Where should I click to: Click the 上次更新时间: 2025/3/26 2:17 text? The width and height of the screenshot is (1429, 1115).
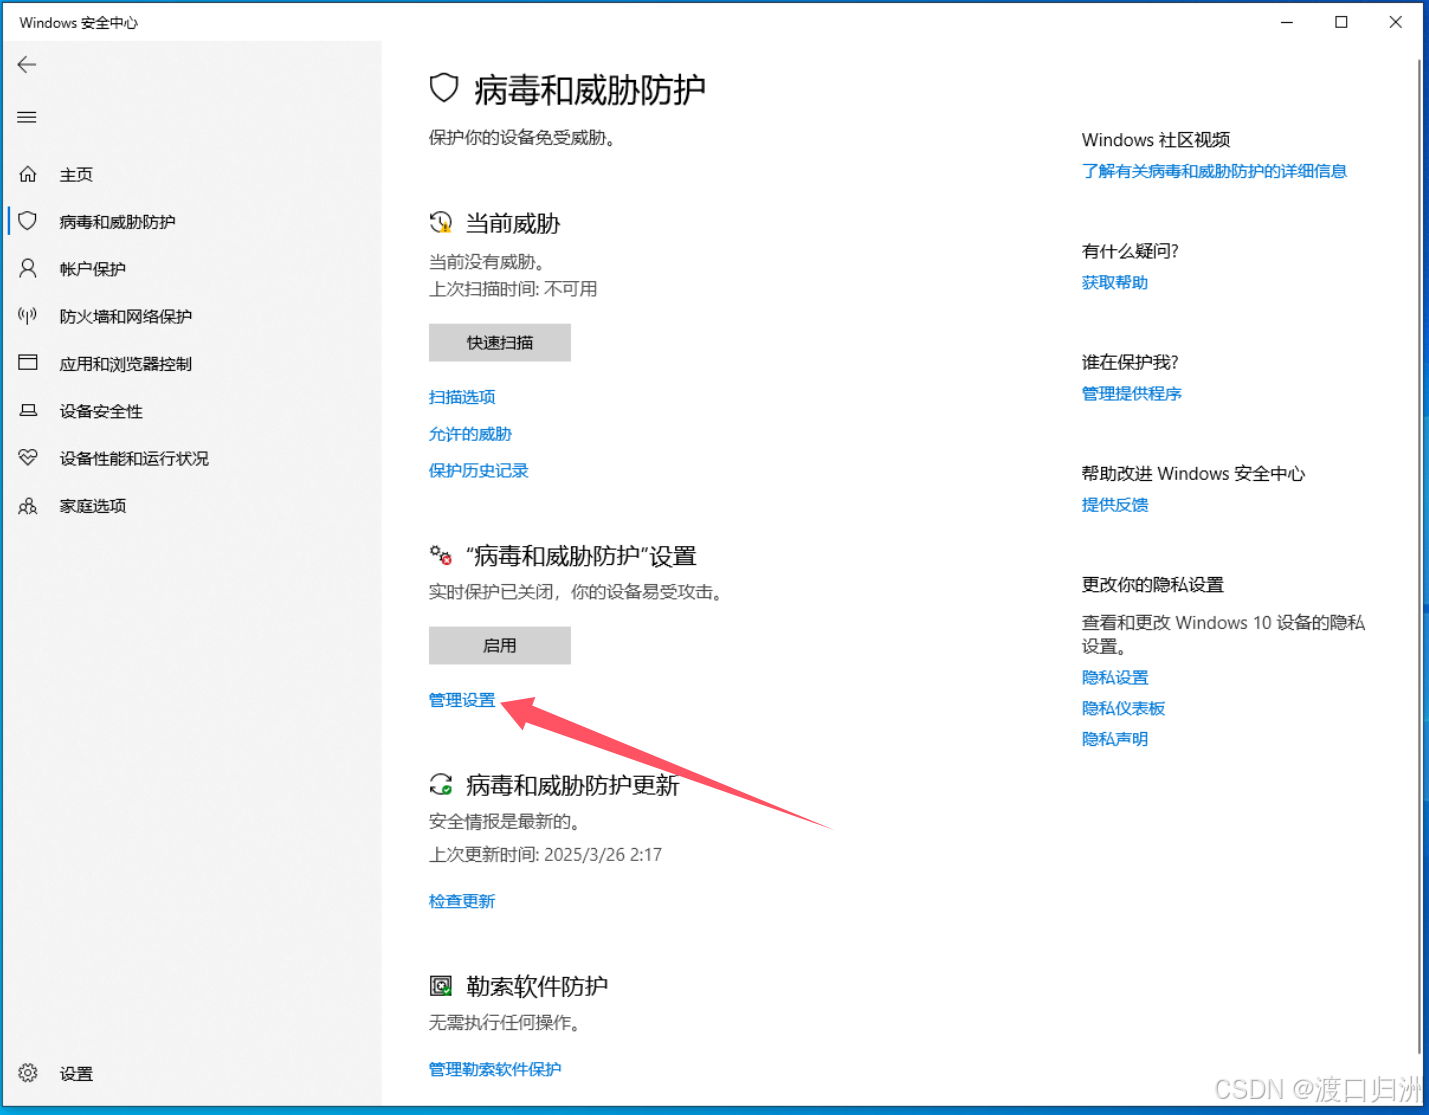coord(545,855)
